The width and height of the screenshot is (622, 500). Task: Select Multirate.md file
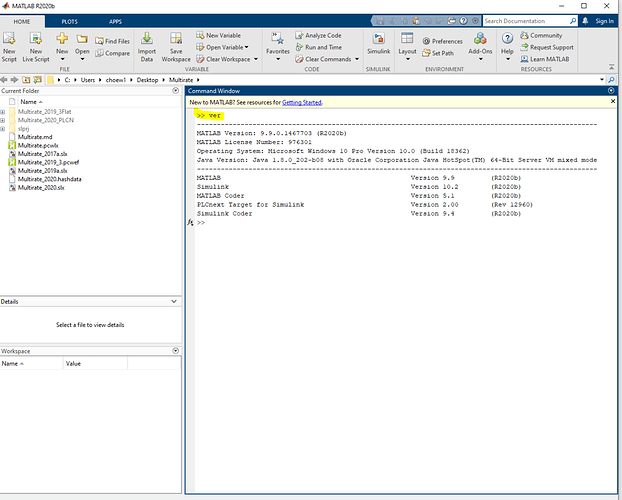(x=35, y=137)
